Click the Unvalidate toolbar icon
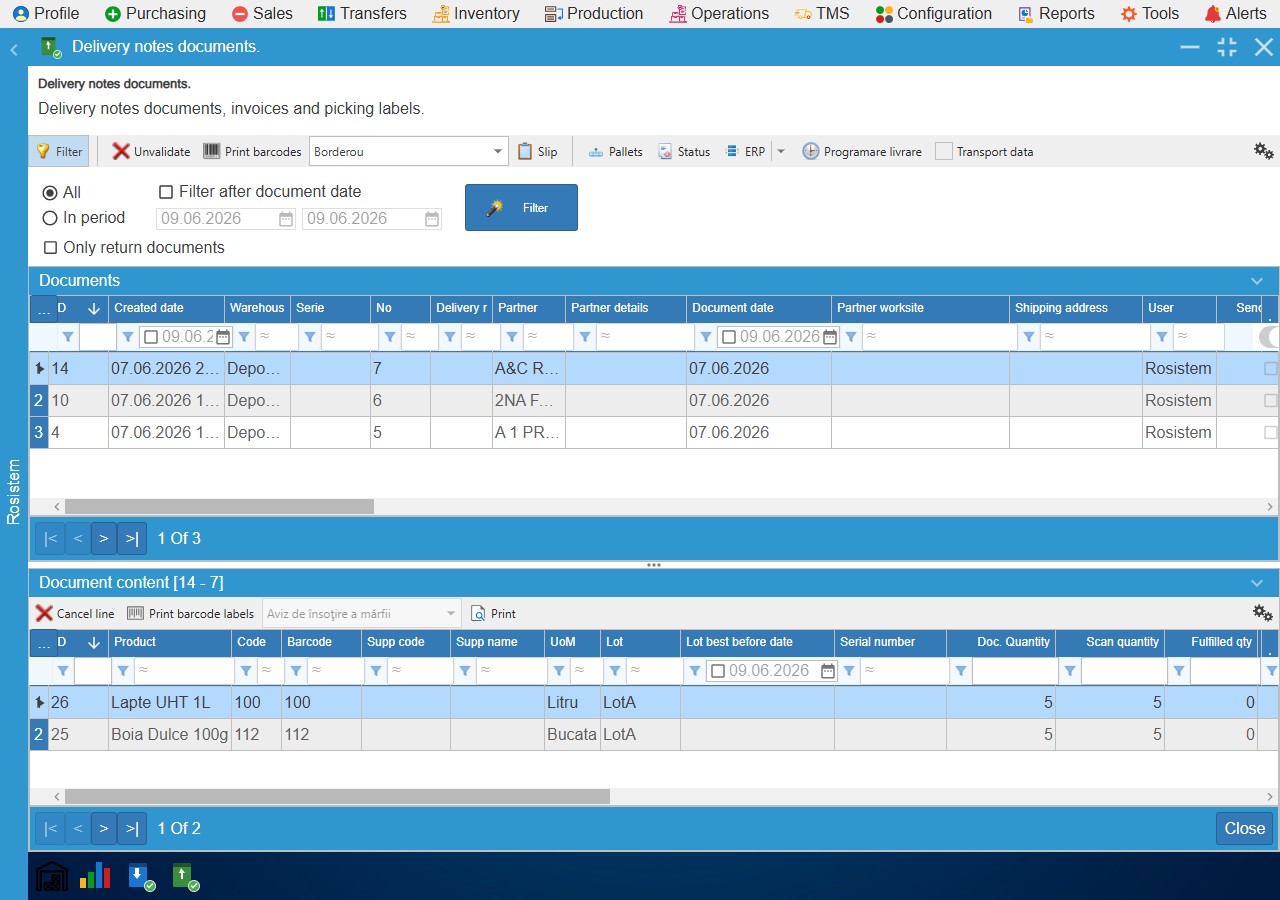1280x900 pixels. [121, 151]
